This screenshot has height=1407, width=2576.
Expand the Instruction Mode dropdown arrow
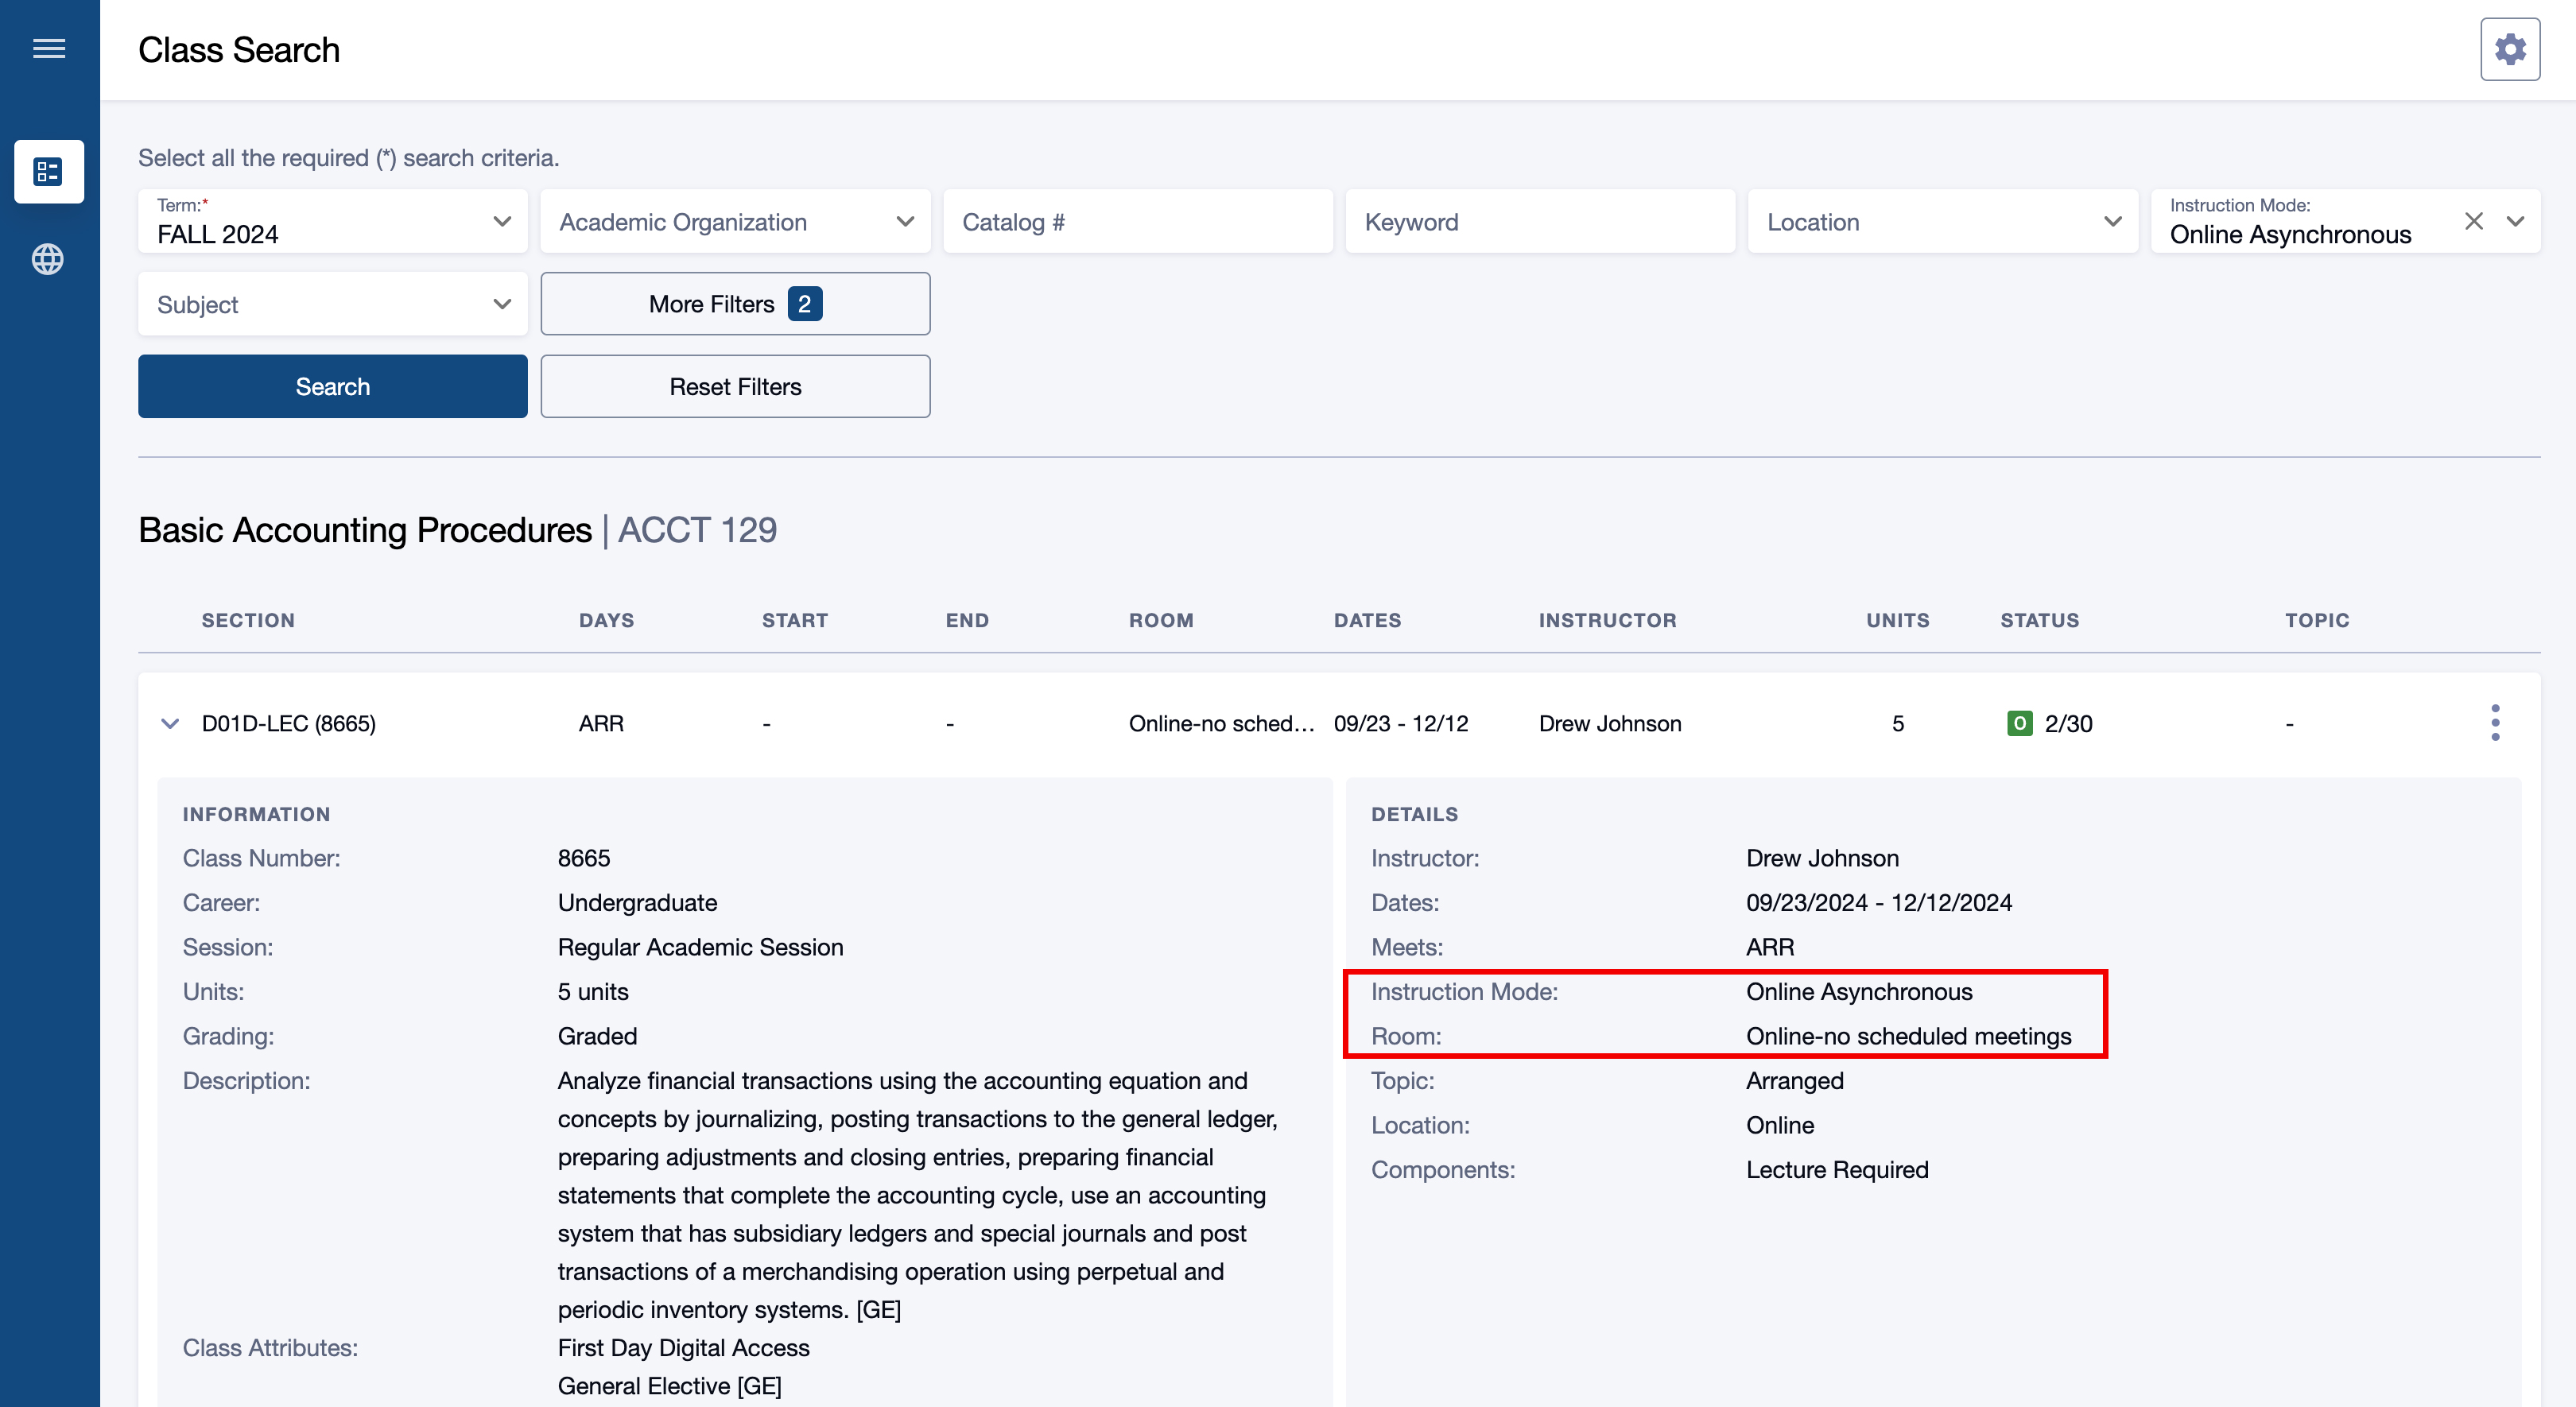click(2515, 221)
